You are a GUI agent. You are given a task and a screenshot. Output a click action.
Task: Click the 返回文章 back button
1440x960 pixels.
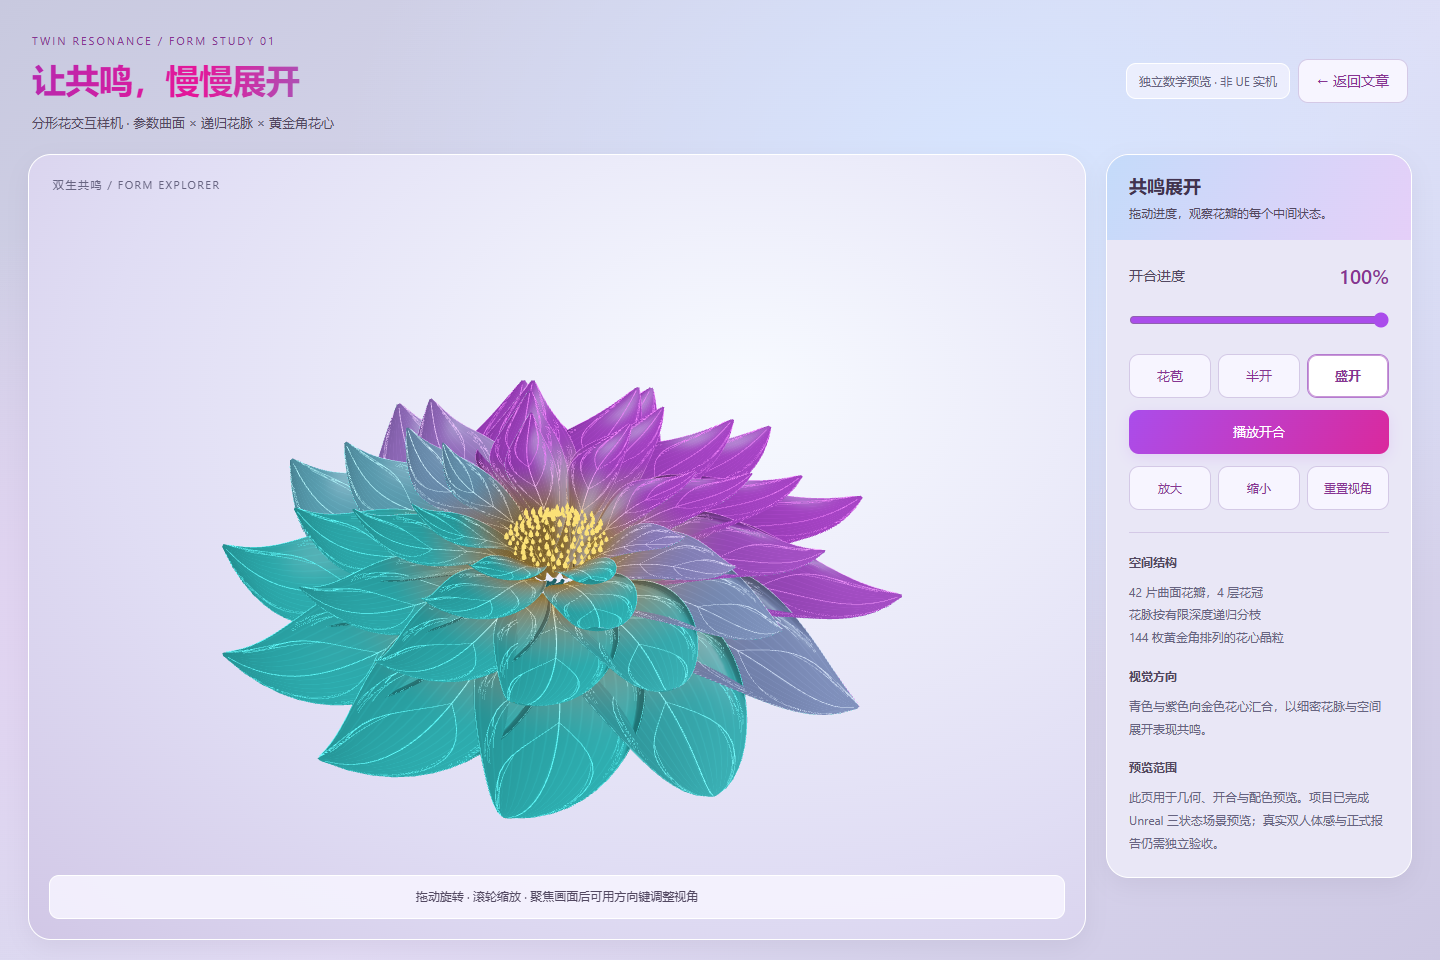click(x=1352, y=81)
